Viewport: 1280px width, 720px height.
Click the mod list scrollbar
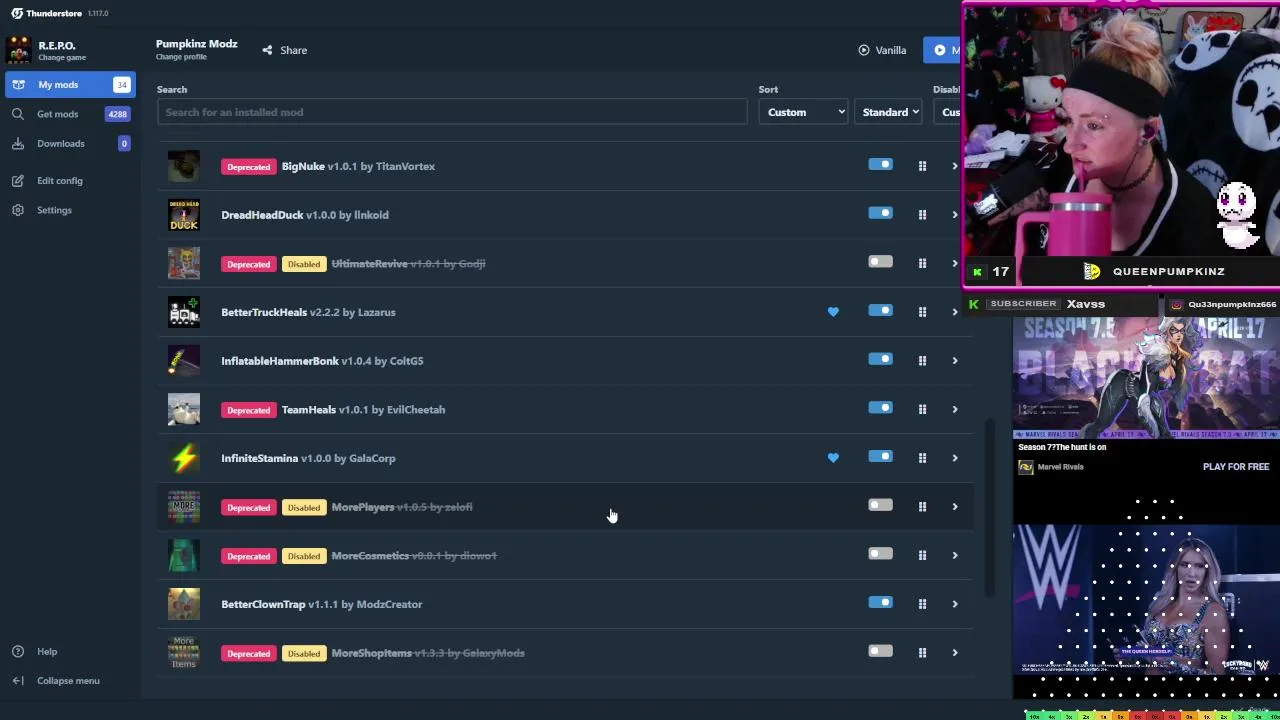(990, 508)
